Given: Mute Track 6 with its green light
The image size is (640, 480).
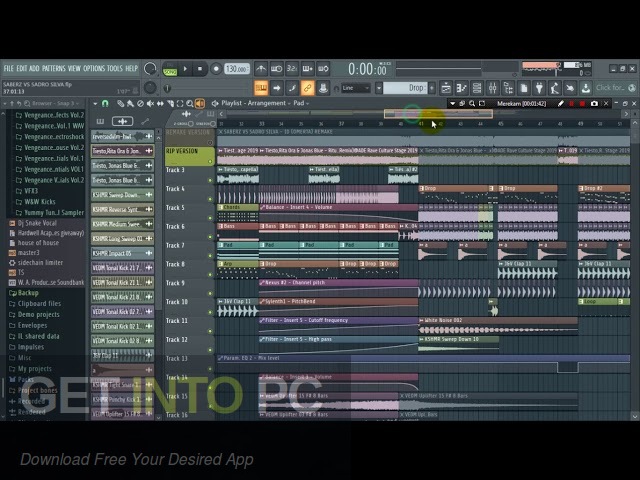Looking at the screenshot, I should 210,237.
